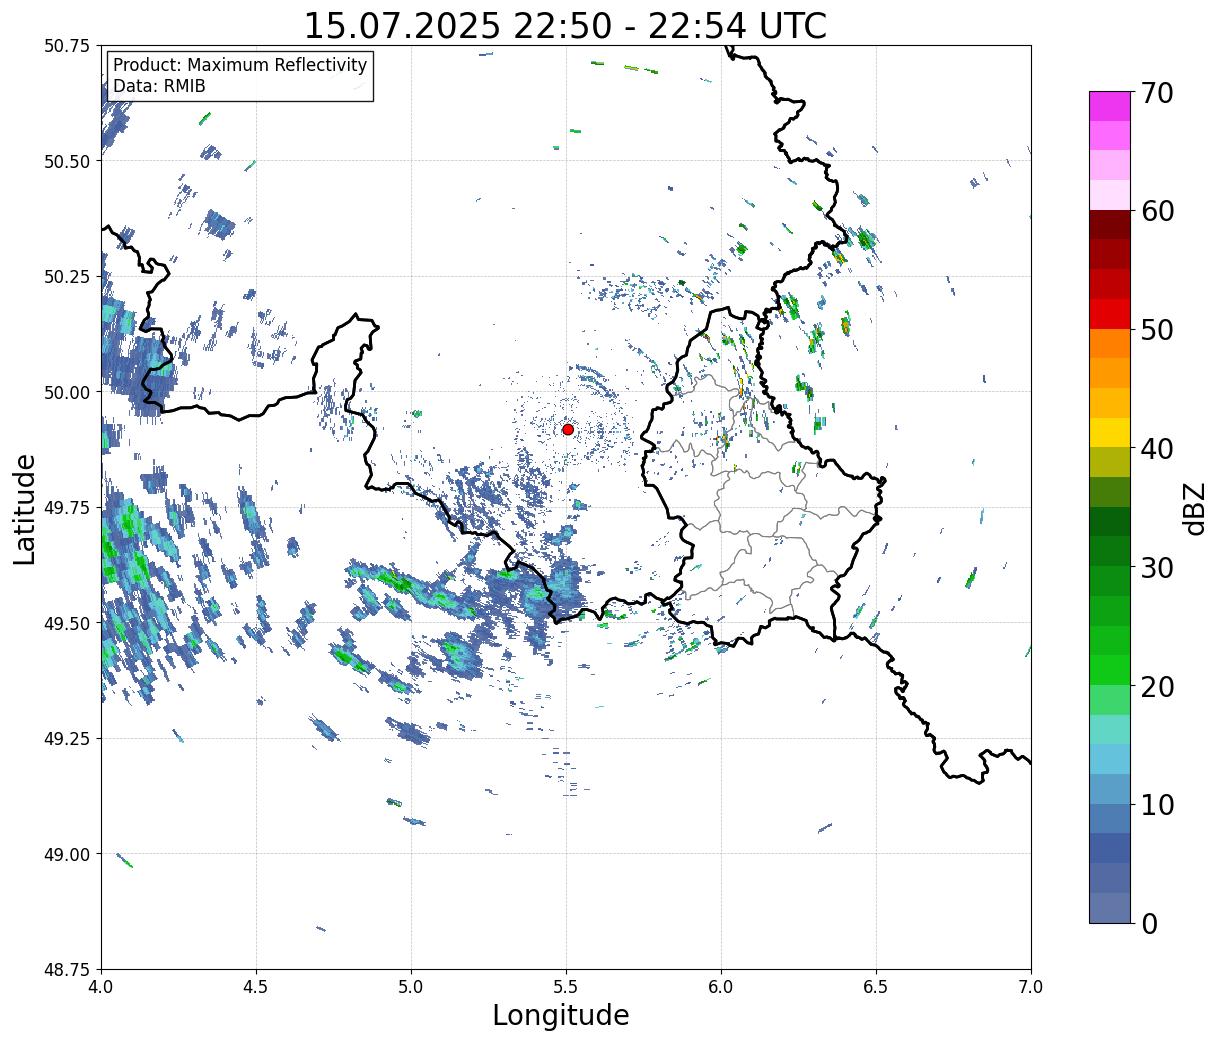Image resolution: width=1219 pixels, height=1040 pixels.
Task: Click the plot title '15.07.2025 22:50 - 22:54 UTC'
Action: pos(565,26)
